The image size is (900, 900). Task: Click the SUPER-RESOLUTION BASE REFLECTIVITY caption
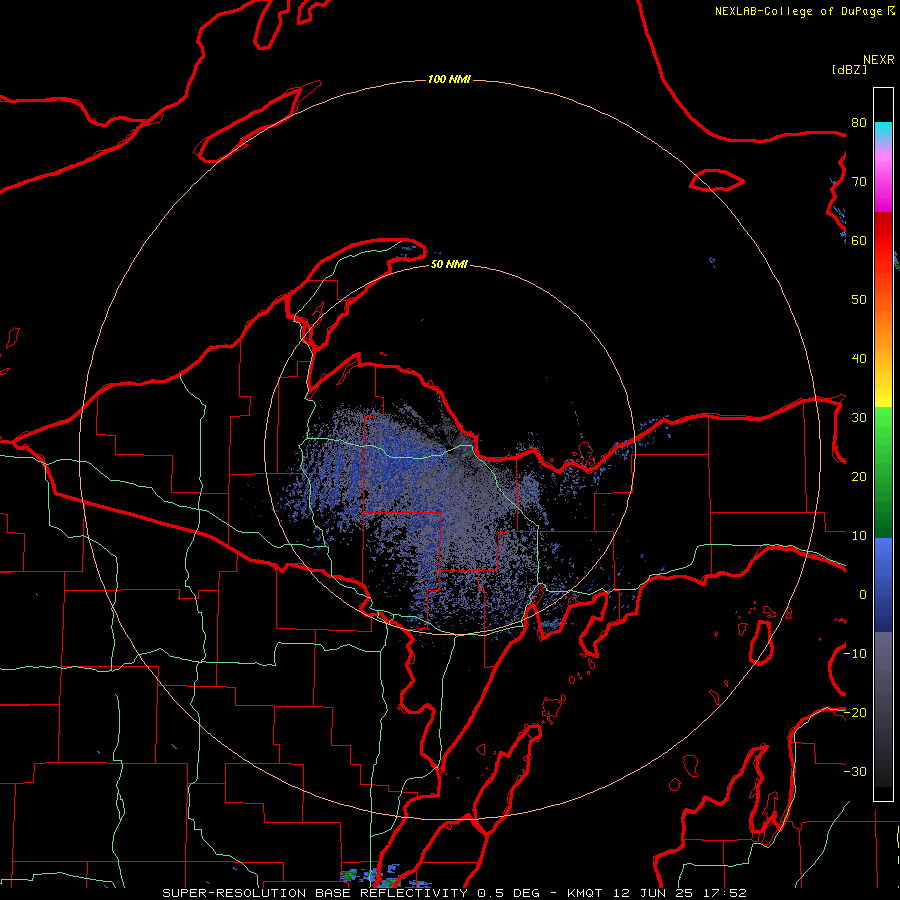click(315, 893)
